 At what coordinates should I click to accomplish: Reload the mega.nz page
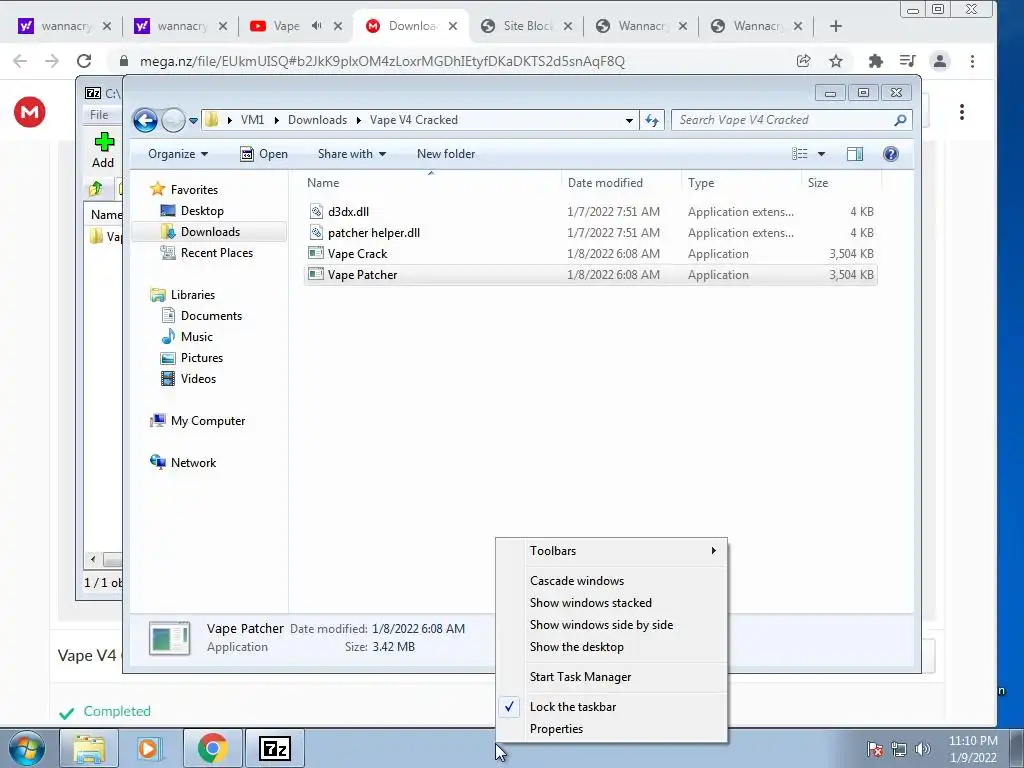click(x=84, y=61)
